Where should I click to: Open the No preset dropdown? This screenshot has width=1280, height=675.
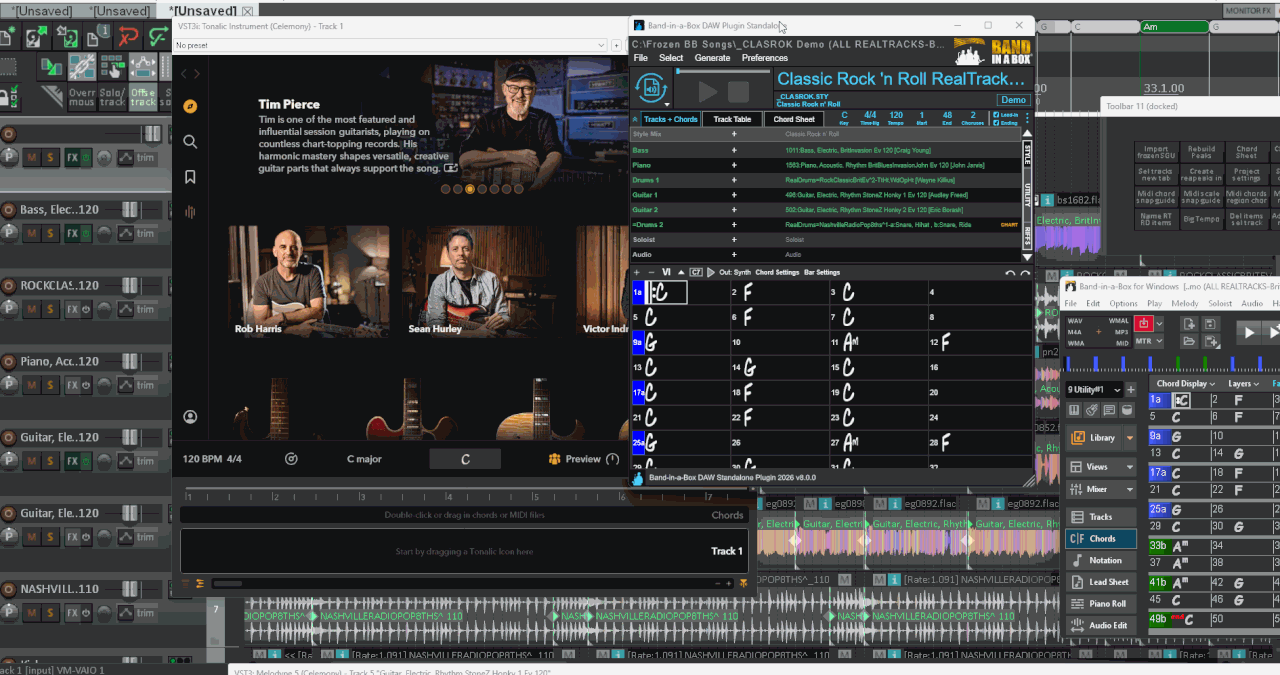391,45
